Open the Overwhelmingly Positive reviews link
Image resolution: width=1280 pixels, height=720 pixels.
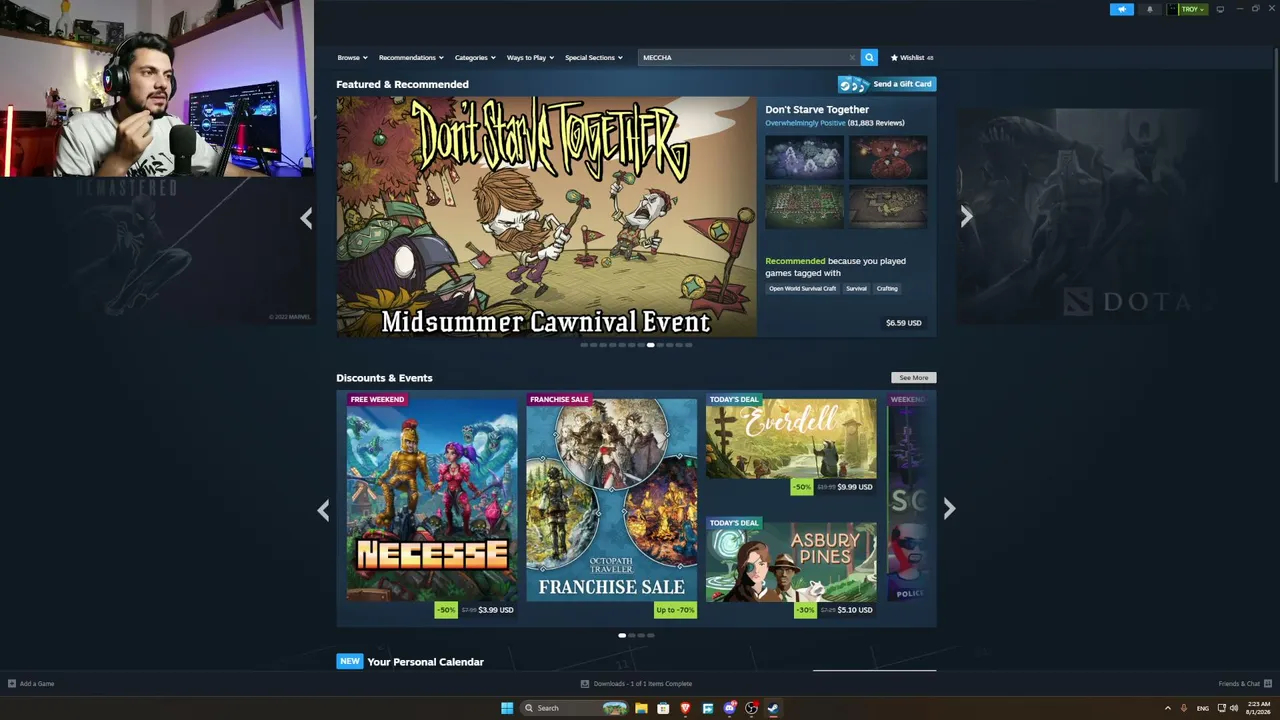pyautogui.click(x=805, y=123)
